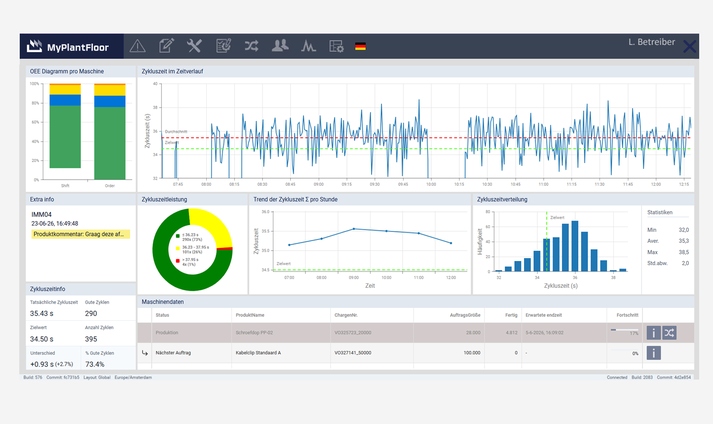Select the Fortschritt column header
The height and width of the screenshot is (424, 713).
[628, 315]
